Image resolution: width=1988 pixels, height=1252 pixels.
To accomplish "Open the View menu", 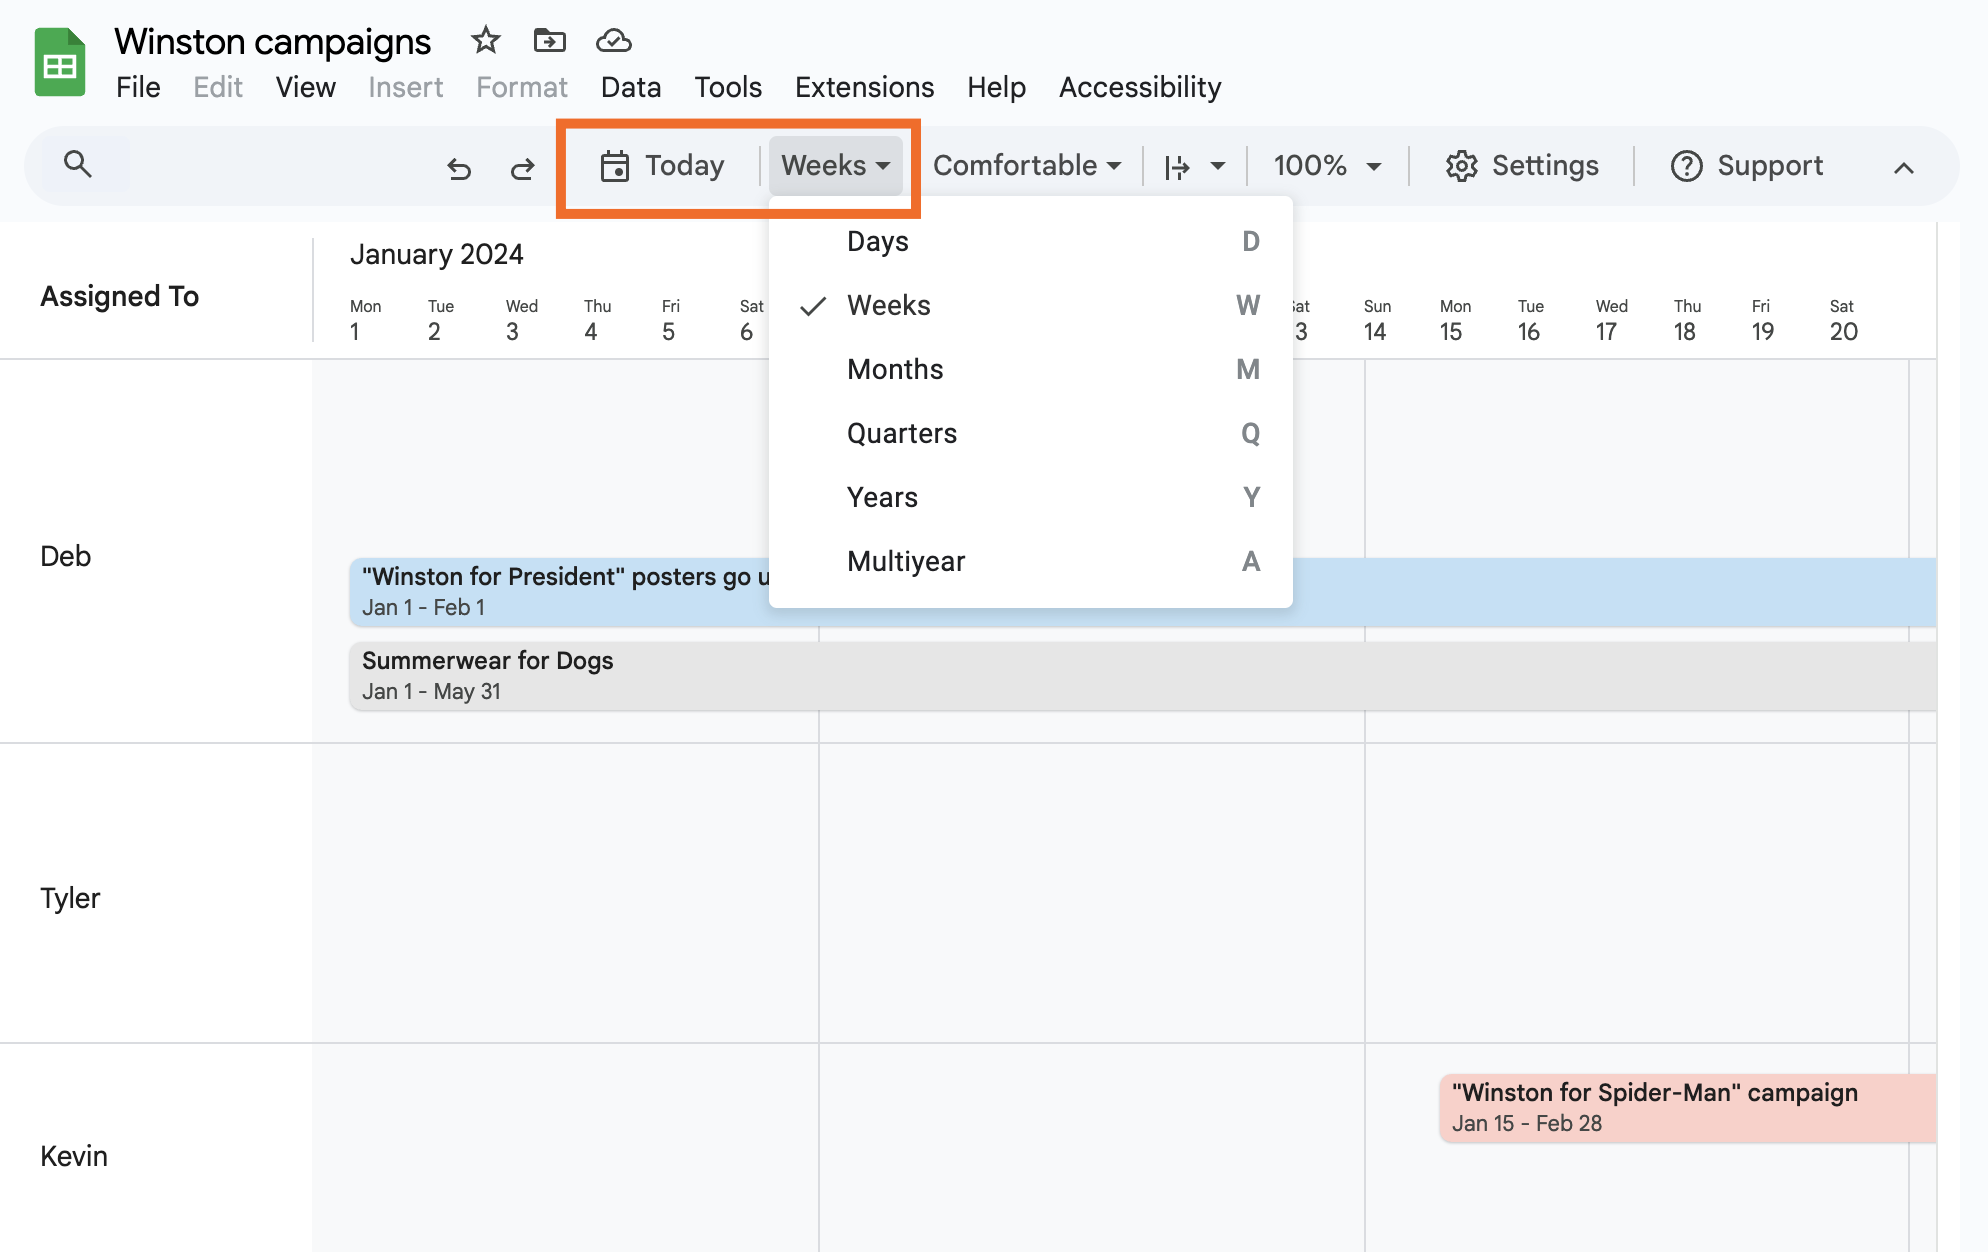I will [x=306, y=87].
